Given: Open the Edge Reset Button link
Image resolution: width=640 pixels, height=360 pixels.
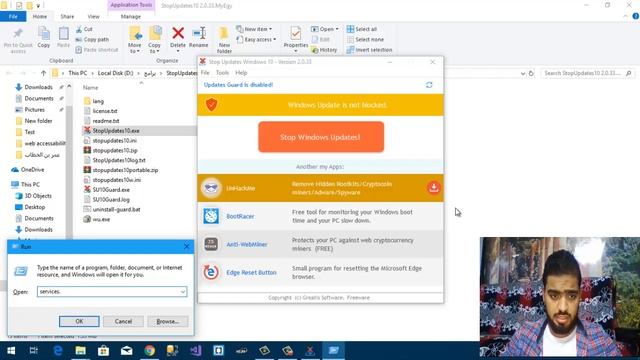Looking at the screenshot, I should coord(251,272).
